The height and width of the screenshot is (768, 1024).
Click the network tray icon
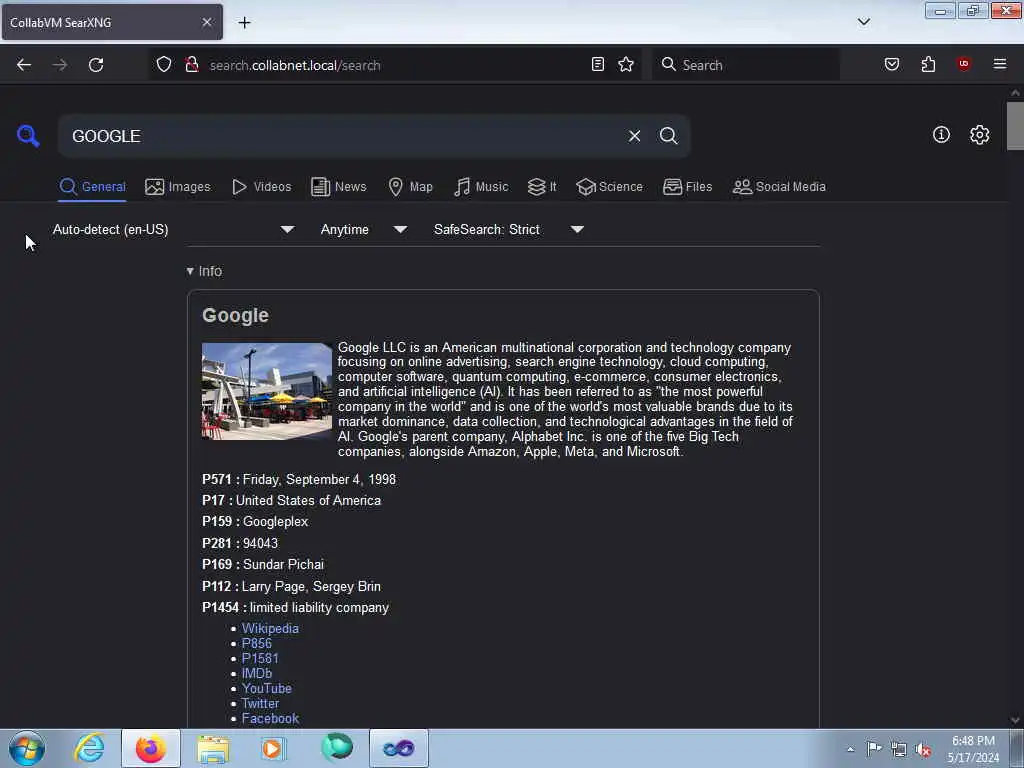point(899,750)
